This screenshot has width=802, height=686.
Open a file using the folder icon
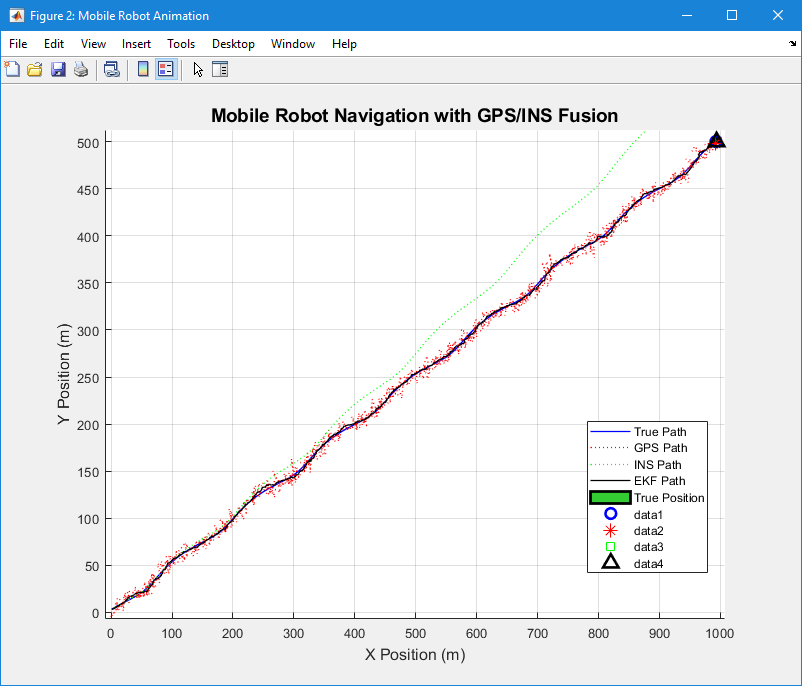[35, 69]
